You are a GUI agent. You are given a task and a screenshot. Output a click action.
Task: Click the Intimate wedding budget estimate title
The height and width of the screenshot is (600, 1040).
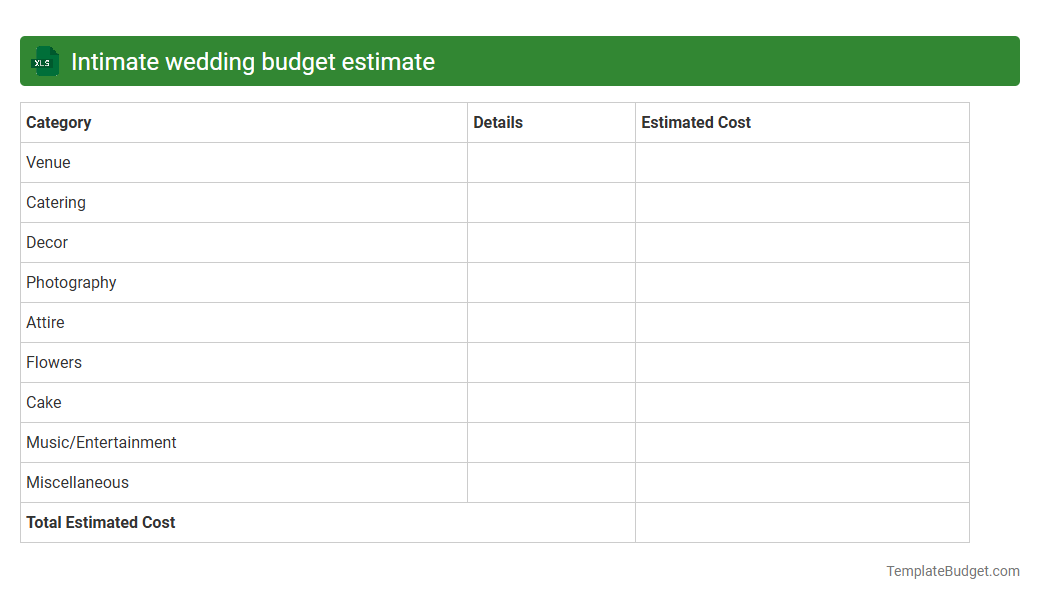tap(252, 61)
